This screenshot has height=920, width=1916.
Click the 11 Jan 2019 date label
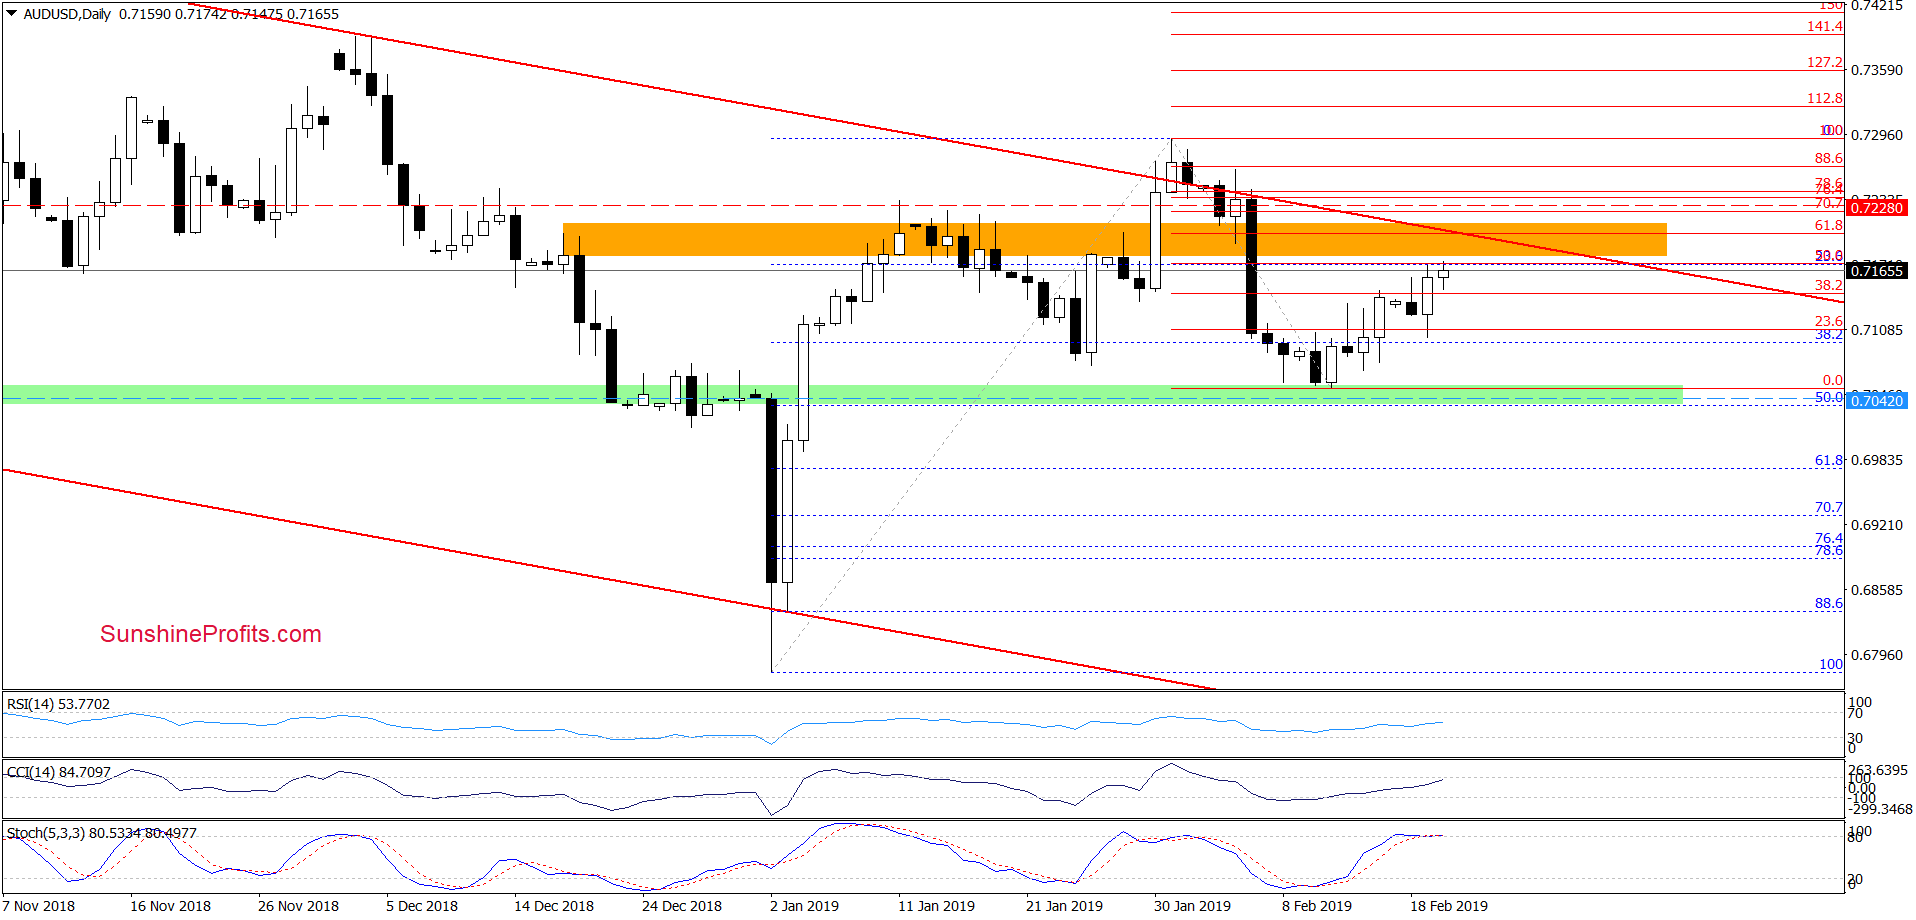[x=936, y=906]
